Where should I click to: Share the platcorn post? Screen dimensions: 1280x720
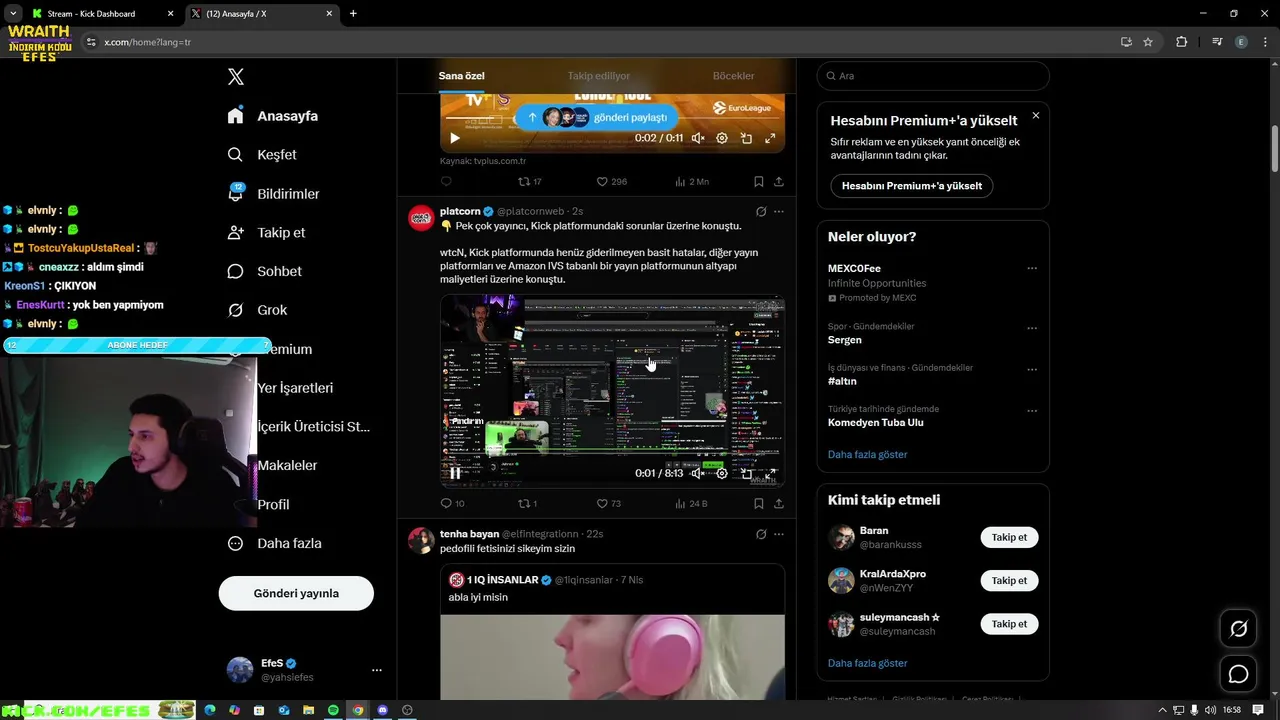778,503
